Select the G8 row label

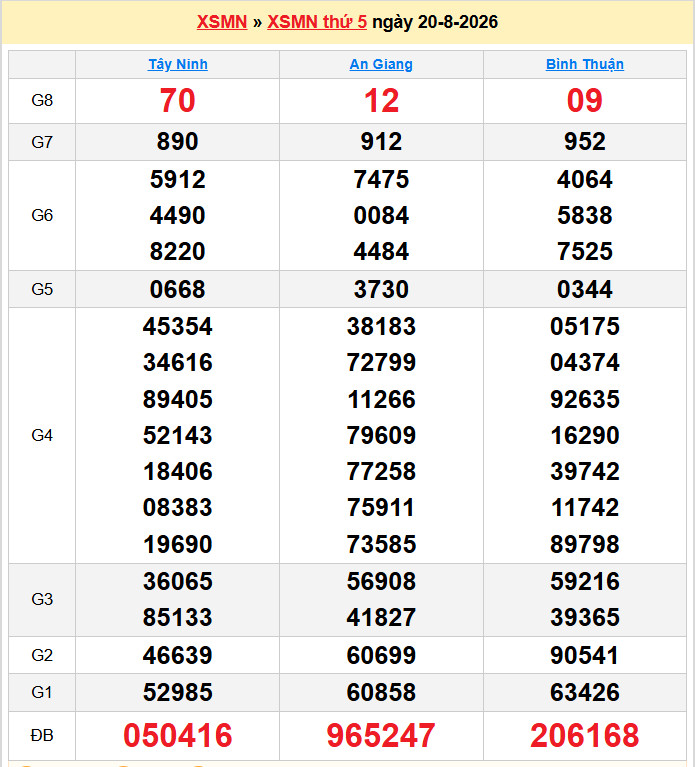click(x=42, y=100)
